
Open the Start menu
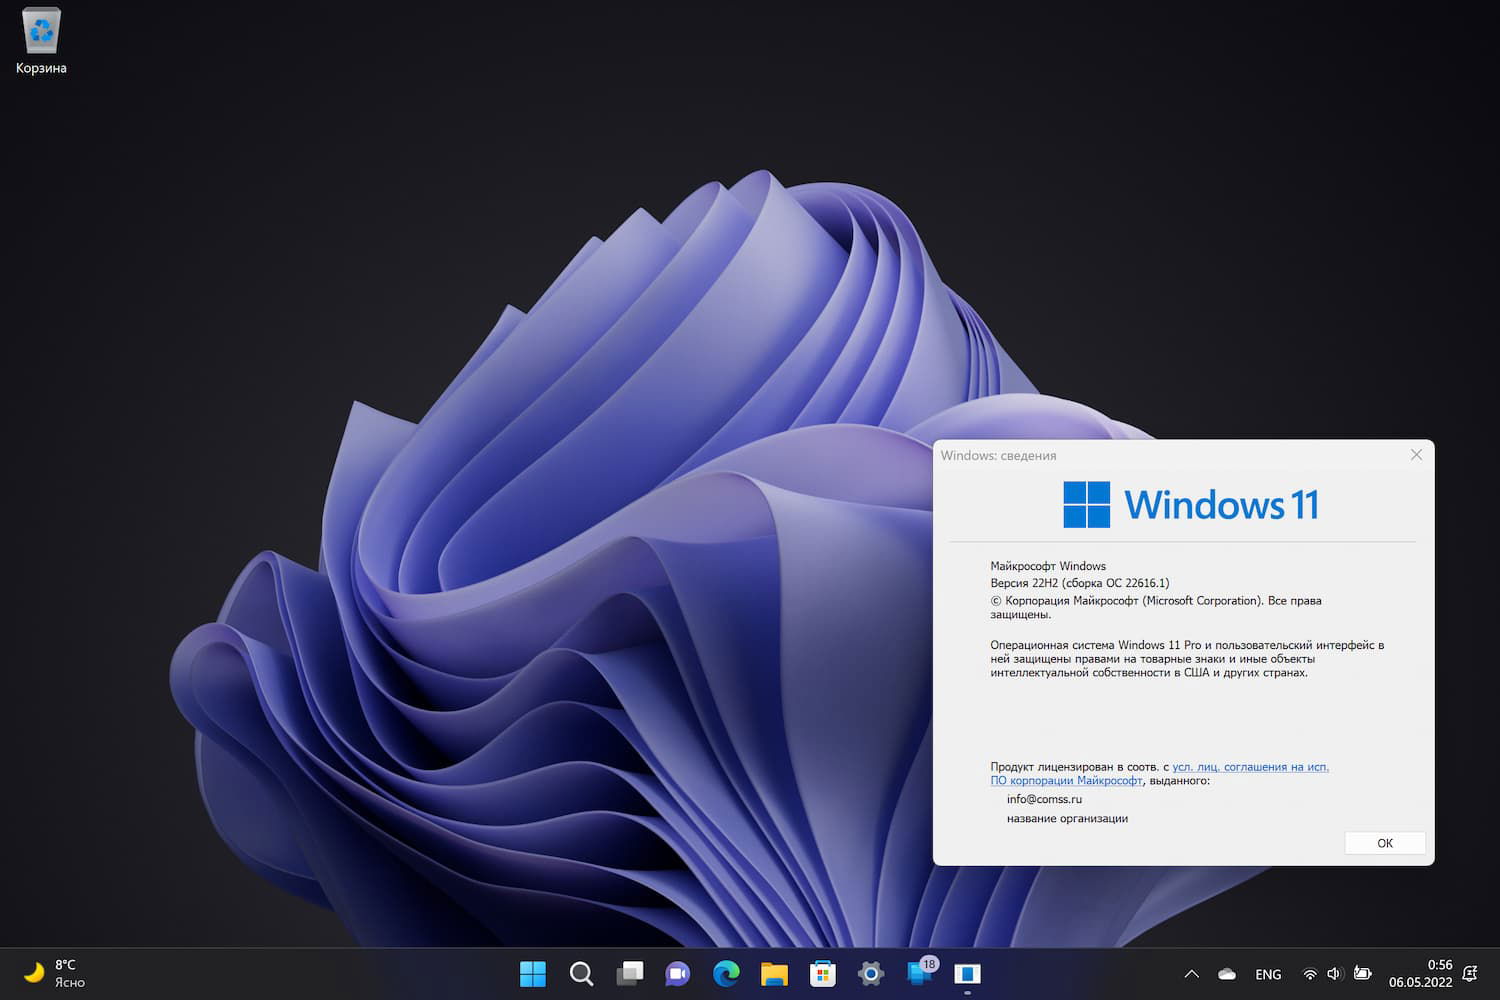coord(533,973)
